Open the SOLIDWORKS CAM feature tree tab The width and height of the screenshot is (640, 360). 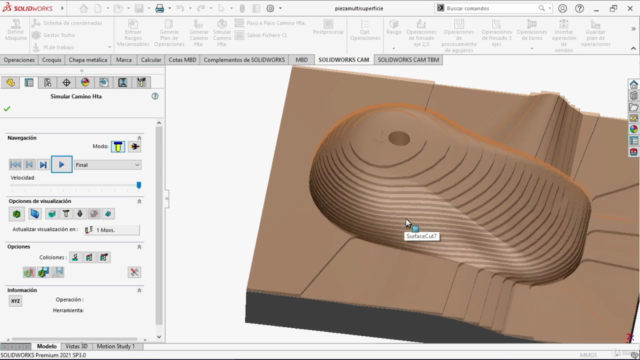pos(104,82)
